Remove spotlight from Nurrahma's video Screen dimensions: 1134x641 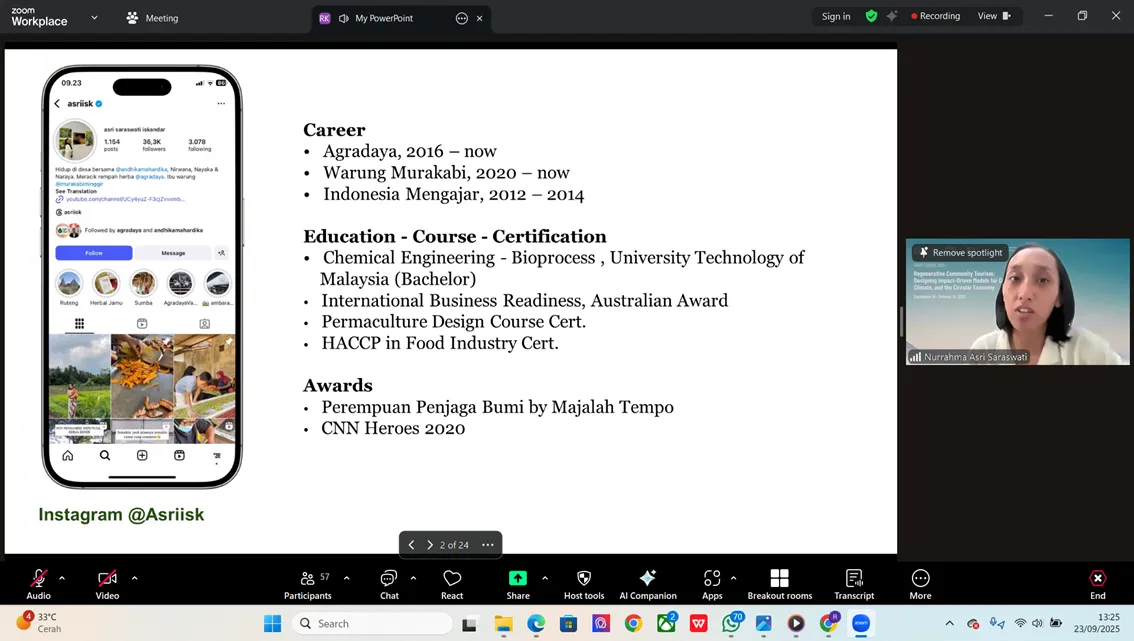click(960, 253)
